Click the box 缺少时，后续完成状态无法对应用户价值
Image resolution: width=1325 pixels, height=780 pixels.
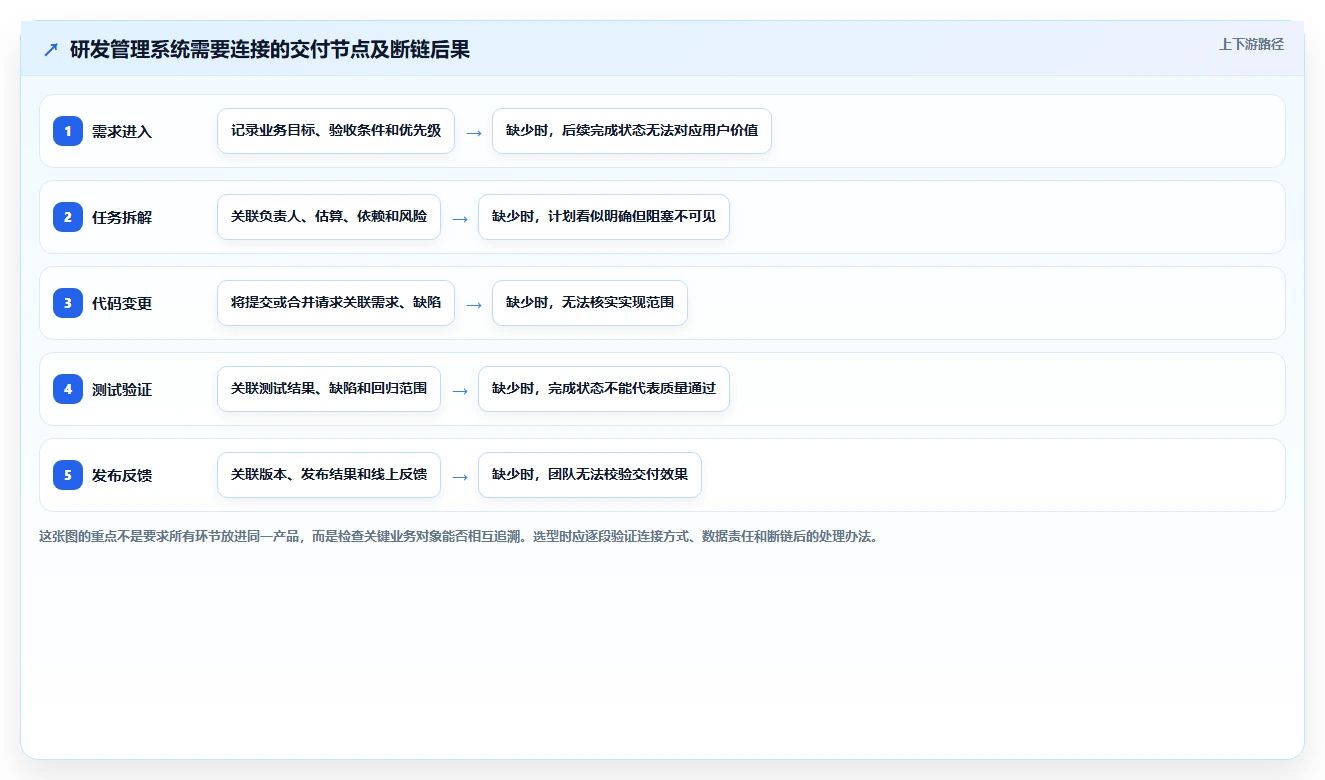(x=632, y=131)
